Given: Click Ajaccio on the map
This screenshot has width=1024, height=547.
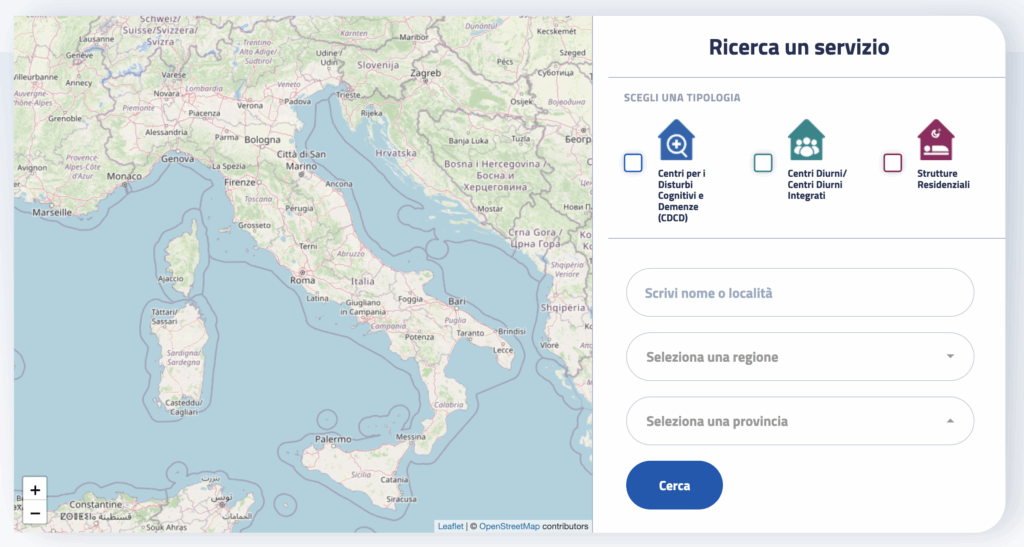Looking at the screenshot, I should (x=170, y=279).
